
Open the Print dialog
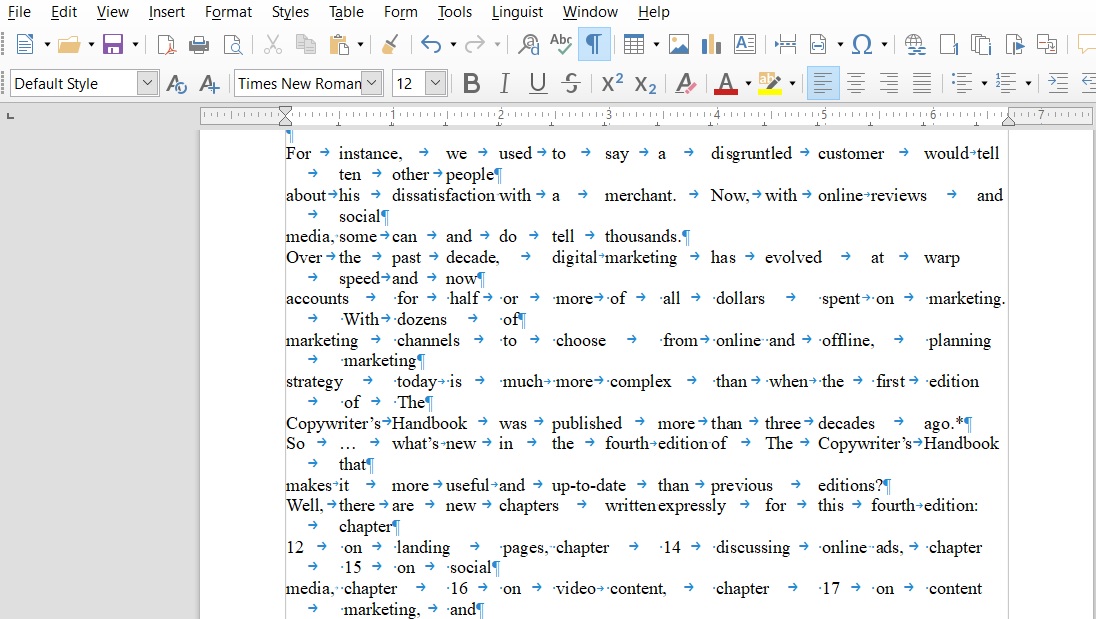(199, 44)
